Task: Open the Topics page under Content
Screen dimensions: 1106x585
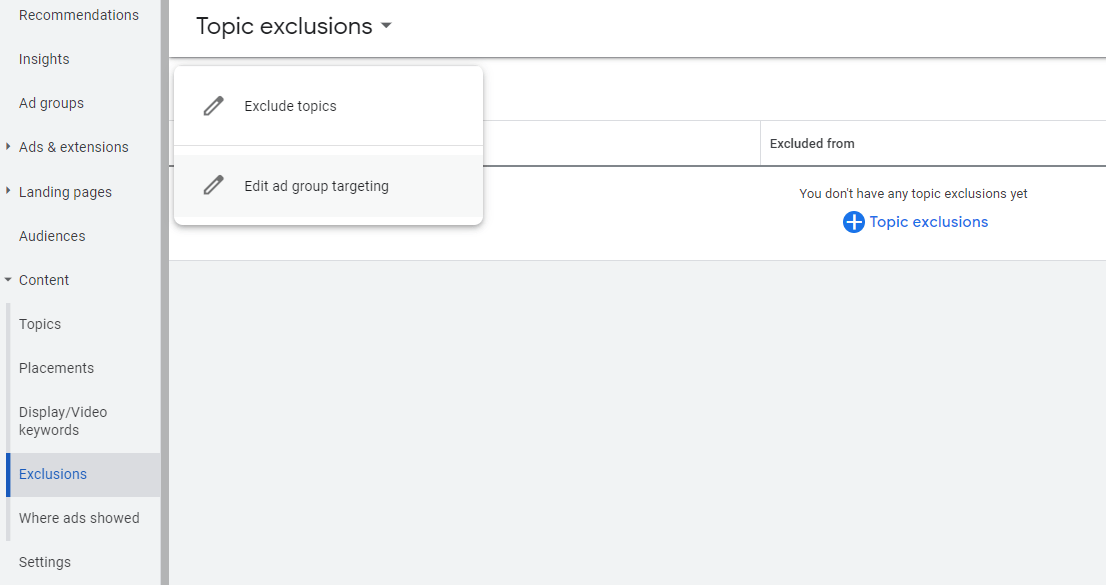Action: 40,323
